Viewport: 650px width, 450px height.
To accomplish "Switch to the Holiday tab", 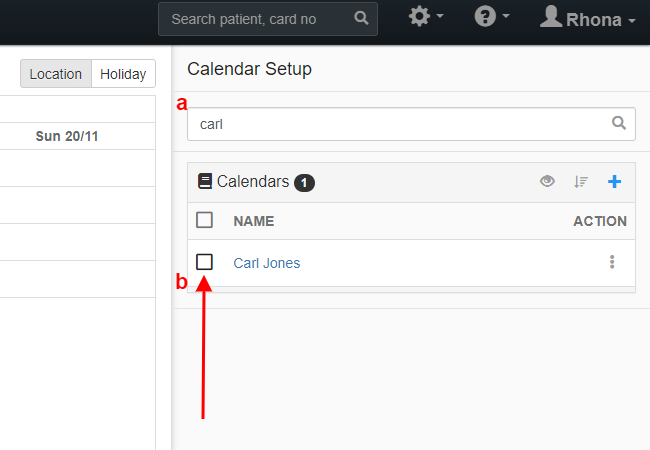I will [x=123, y=74].
